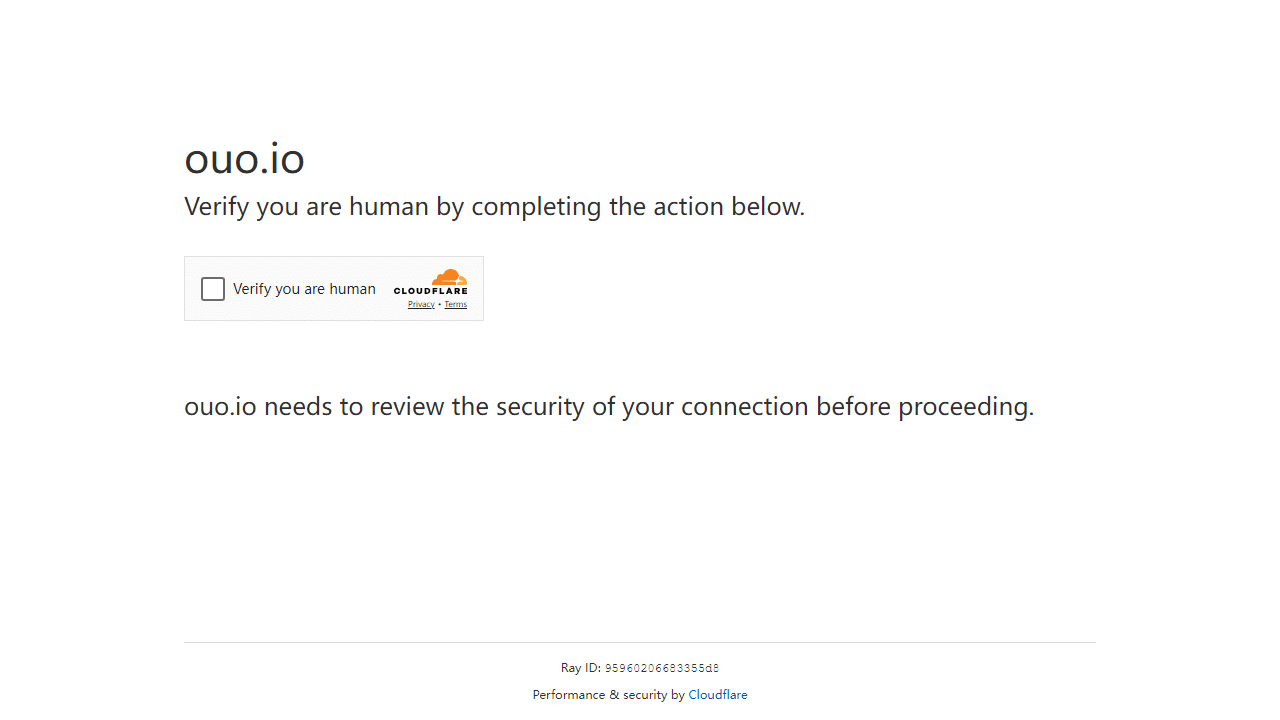Click the word "below." in the subtitle

coord(768,207)
